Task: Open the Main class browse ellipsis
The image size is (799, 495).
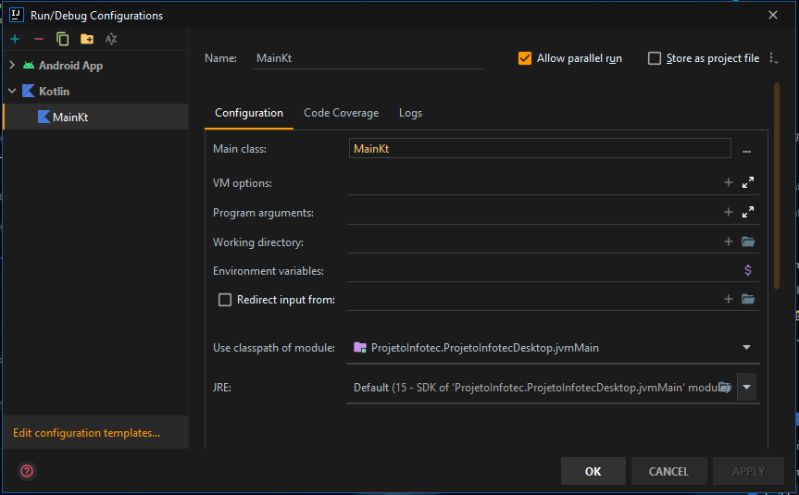Action: tap(746, 151)
